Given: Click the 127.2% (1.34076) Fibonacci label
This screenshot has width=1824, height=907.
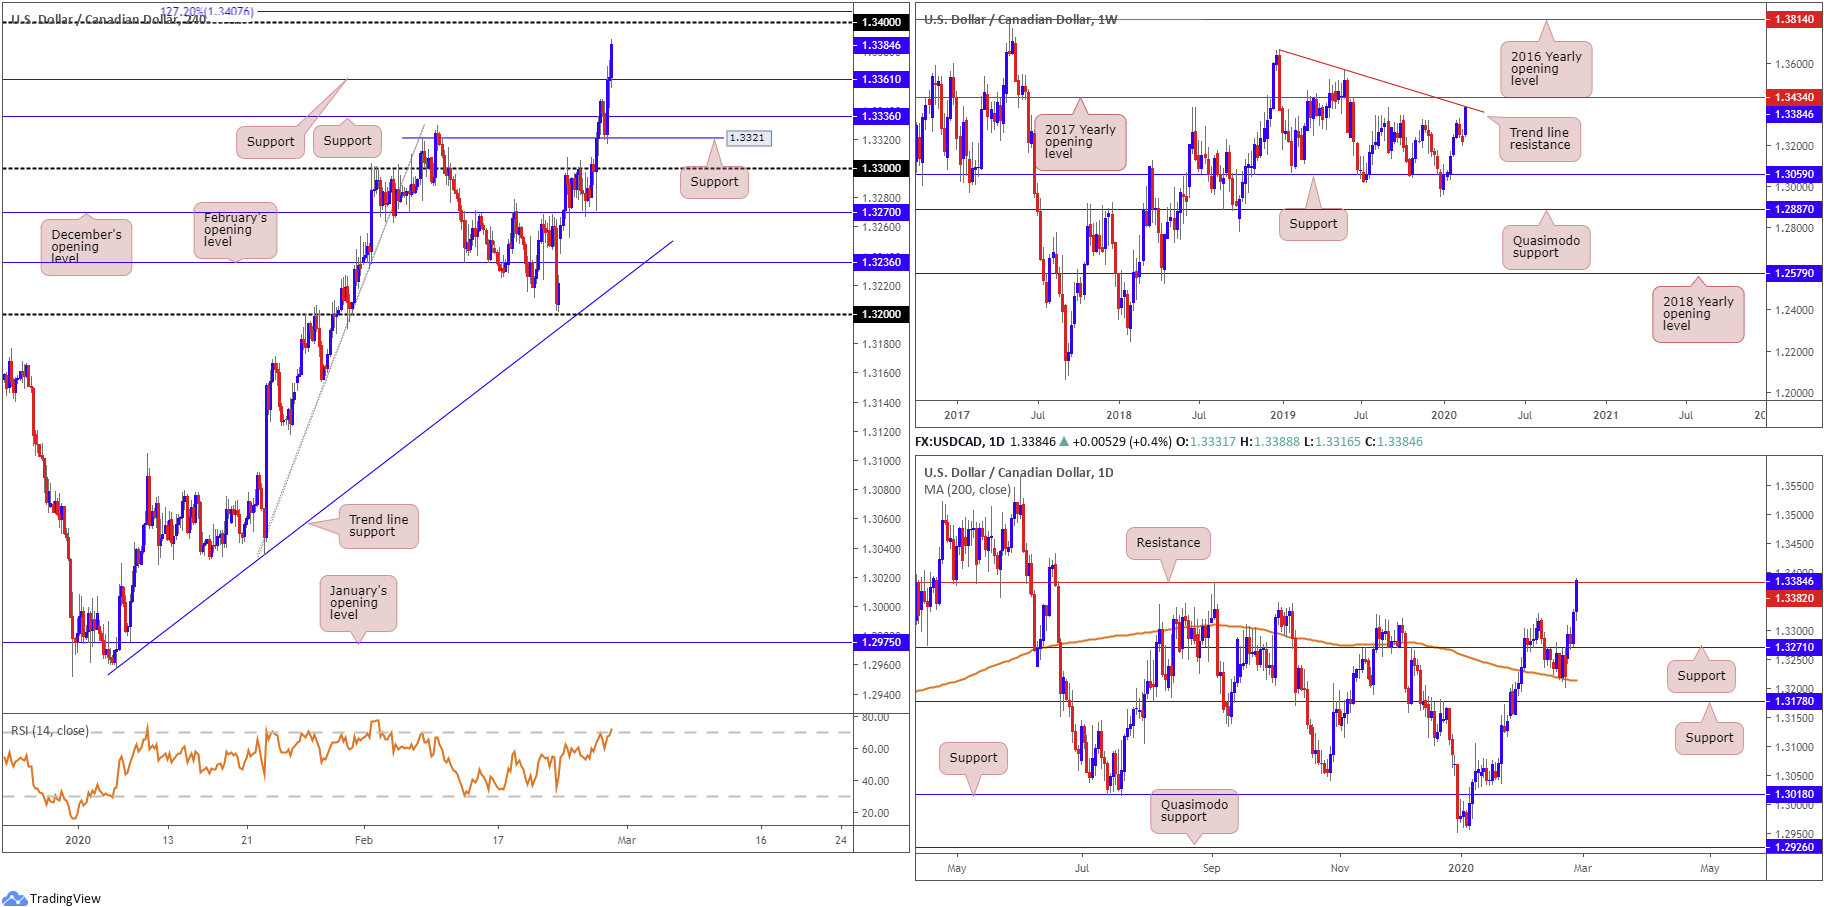Looking at the screenshot, I should (x=207, y=12).
